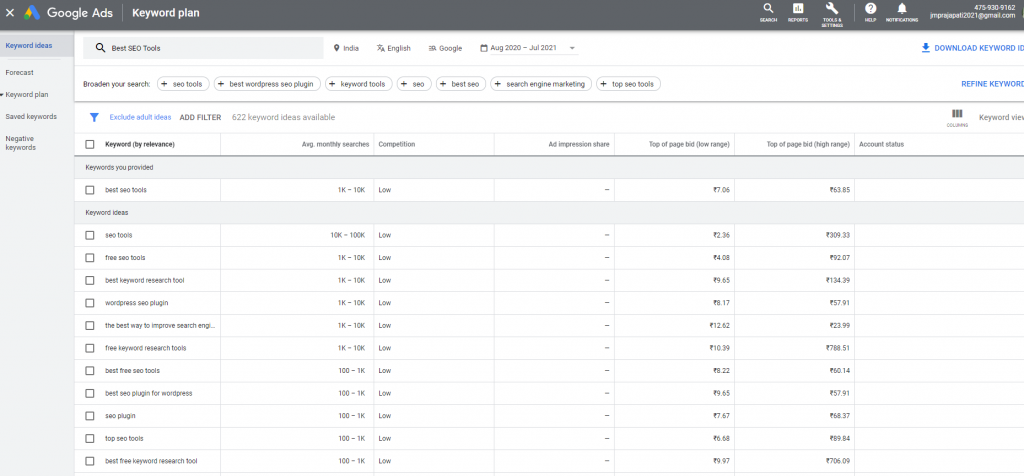The width and height of the screenshot is (1024, 476).
Task: Add 'seo tools' broaden-search chip
Action: tap(183, 84)
